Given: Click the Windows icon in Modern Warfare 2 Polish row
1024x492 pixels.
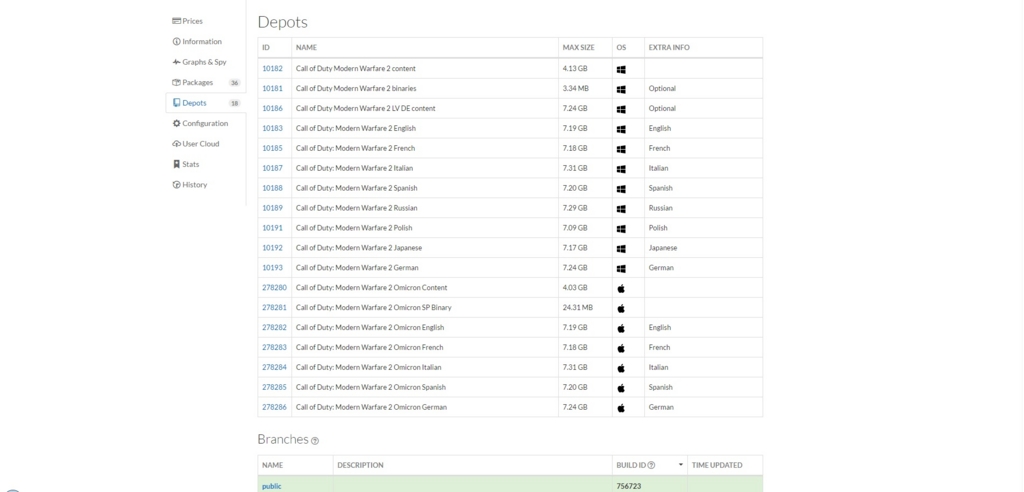Looking at the screenshot, I should 621,229.
